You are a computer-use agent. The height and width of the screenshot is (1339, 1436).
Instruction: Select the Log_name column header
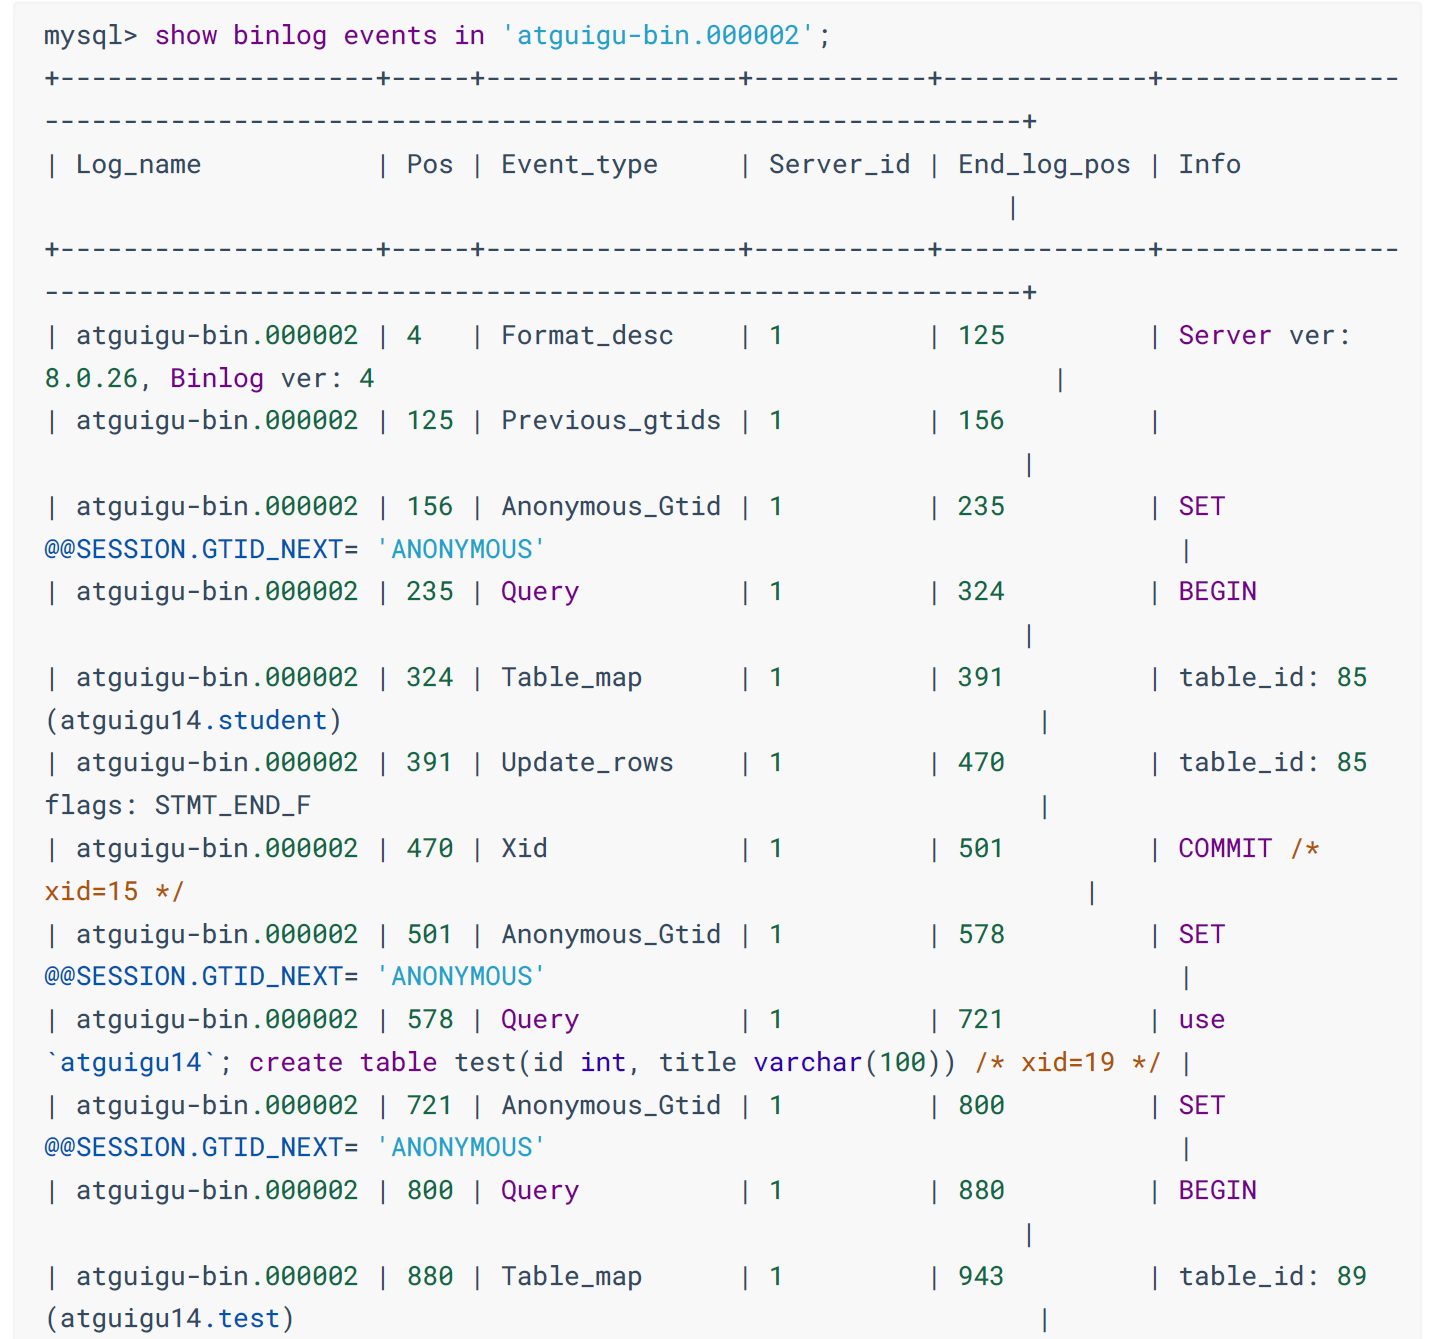tap(139, 165)
